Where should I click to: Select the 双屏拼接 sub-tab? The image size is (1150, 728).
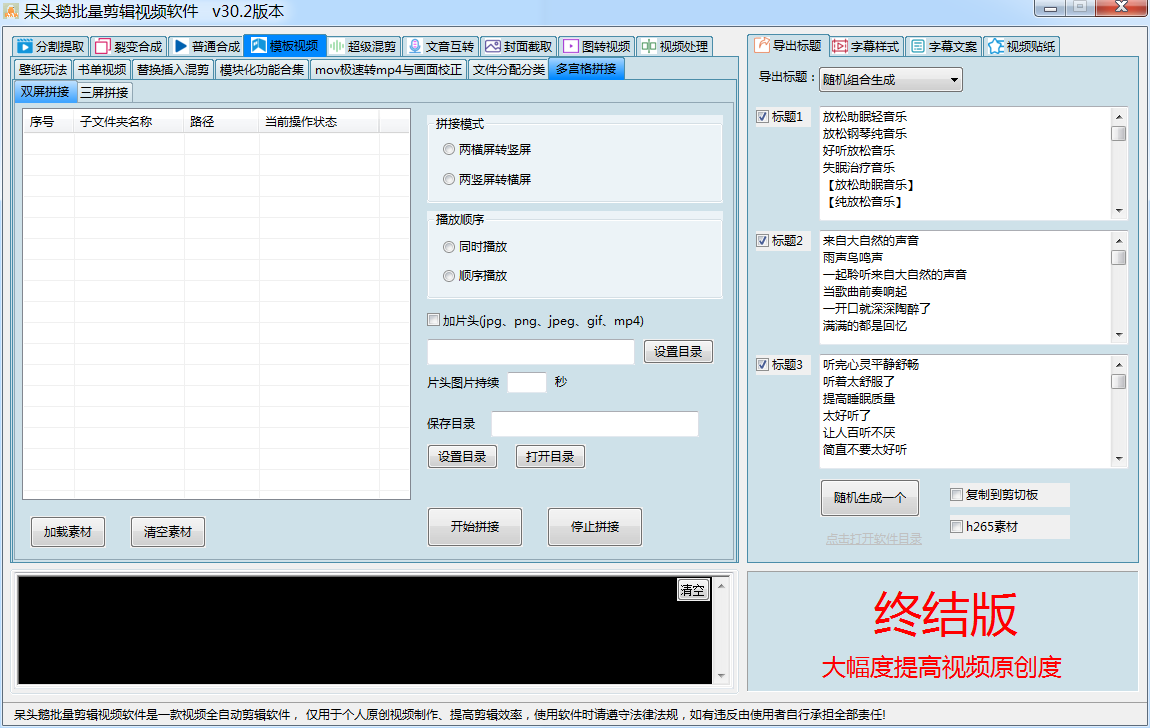point(45,92)
